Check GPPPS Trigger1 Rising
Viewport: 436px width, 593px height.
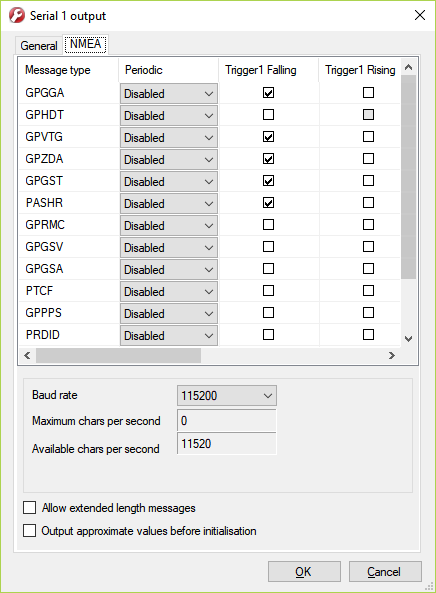[368, 312]
